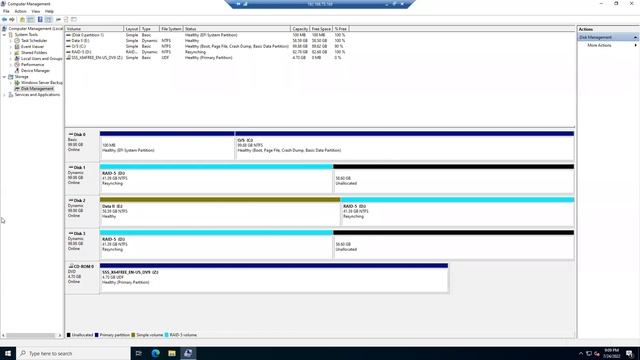Expand the Task Scheduler node
Image resolution: width=640 pixels, height=360 pixels.
(11, 41)
